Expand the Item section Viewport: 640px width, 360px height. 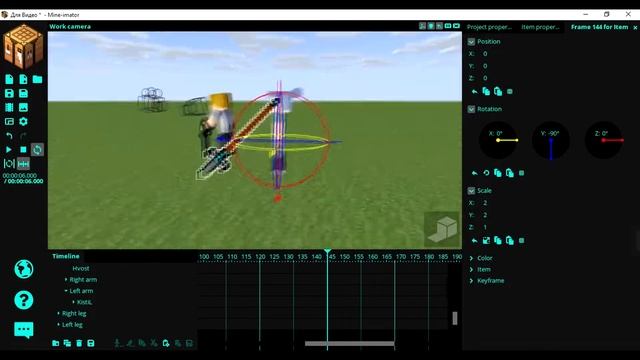[471, 269]
